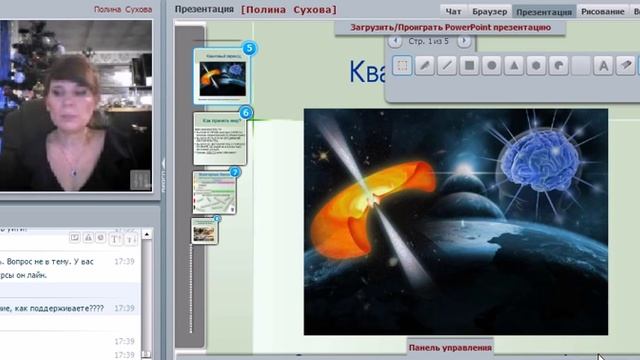The image size is (640, 360).
Task: Click the side panel collapse handle
Action: tap(163, 176)
